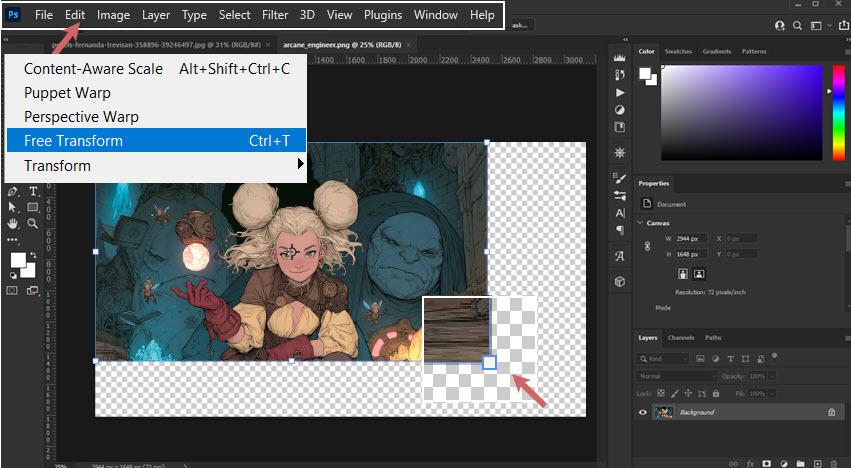Open the Brushes panel icon
Image resolution: width=851 pixels, height=468 pixels.
pos(619,178)
